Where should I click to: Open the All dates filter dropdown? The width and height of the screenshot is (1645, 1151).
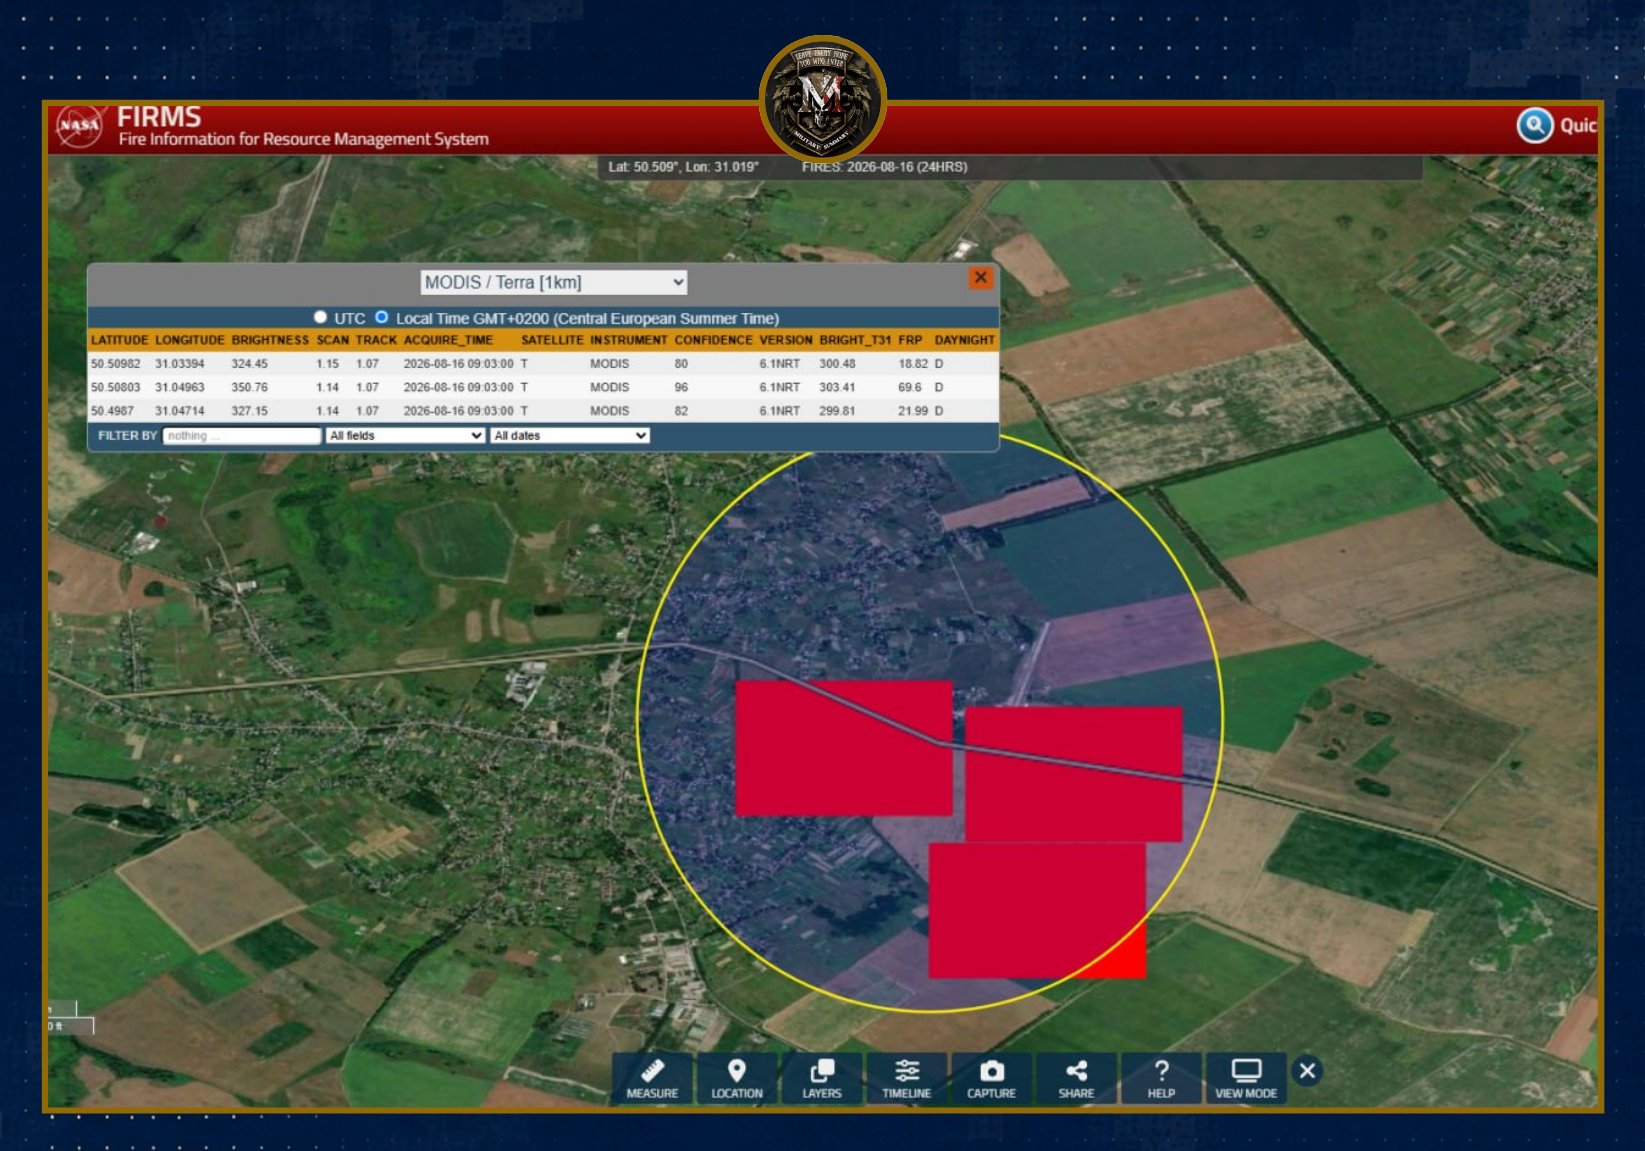pyautogui.click(x=570, y=435)
